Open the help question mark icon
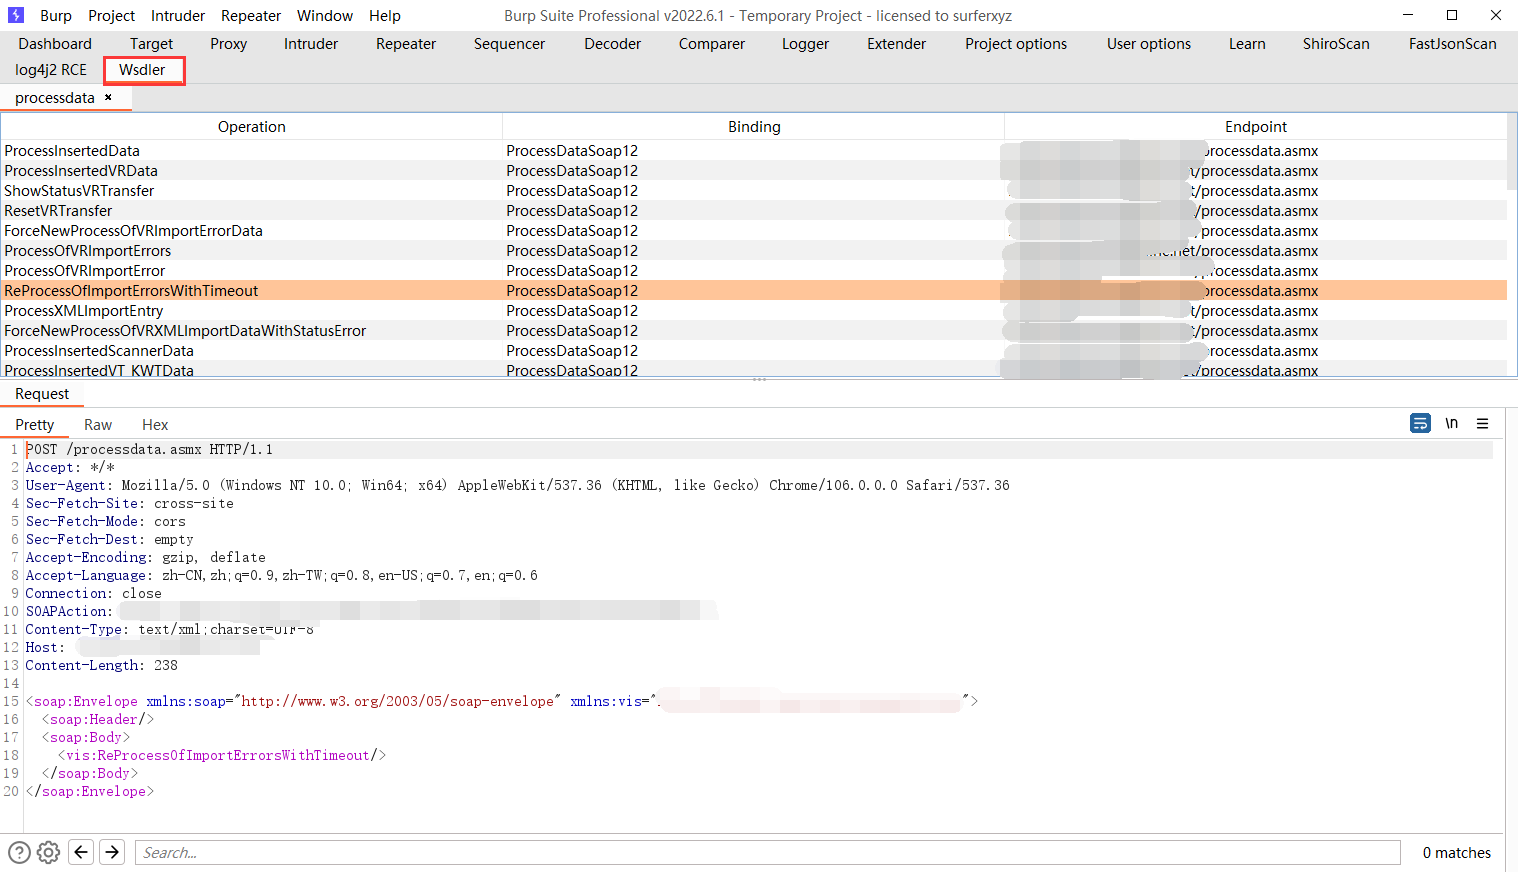Image resolution: width=1518 pixels, height=872 pixels. pyautogui.click(x=19, y=852)
